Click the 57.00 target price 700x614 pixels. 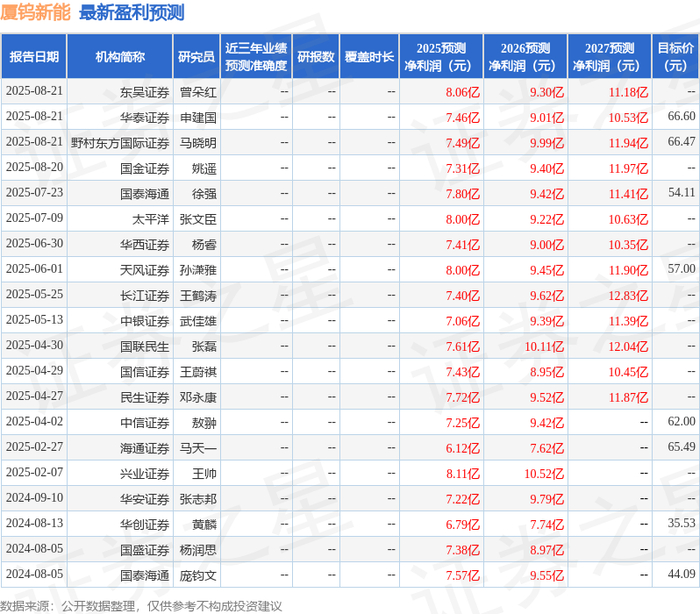[681, 269]
